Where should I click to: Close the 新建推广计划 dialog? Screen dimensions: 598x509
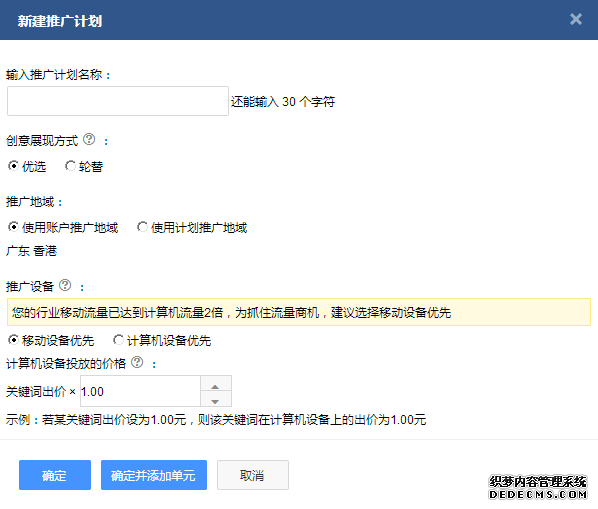coord(575,19)
